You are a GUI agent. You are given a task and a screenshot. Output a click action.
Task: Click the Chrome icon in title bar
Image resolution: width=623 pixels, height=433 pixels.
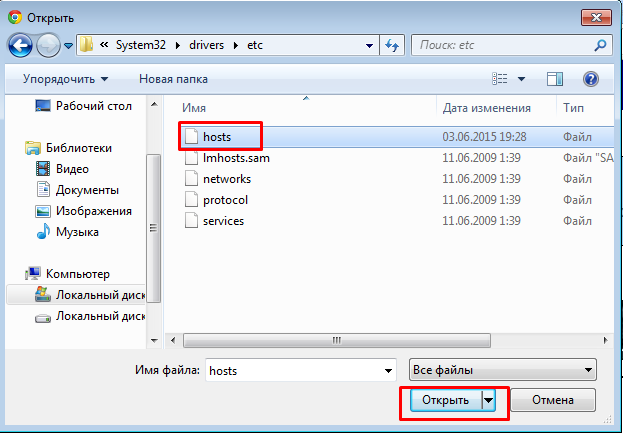[15, 17]
